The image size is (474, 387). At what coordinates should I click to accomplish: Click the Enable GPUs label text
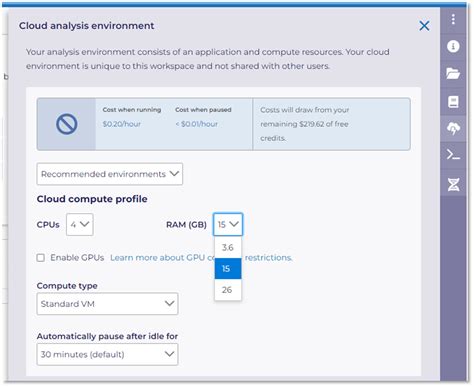tap(77, 258)
